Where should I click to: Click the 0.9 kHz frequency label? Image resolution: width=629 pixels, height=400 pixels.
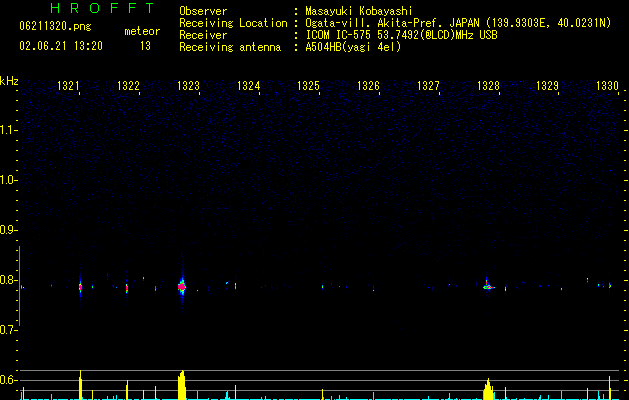(x=8, y=230)
